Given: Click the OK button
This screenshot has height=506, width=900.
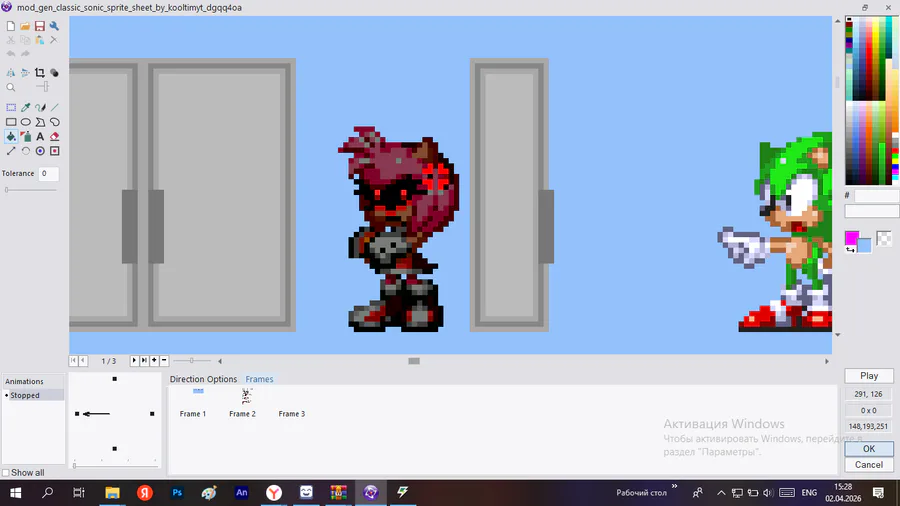Looking at the screenshot, I should click(869, 449).
